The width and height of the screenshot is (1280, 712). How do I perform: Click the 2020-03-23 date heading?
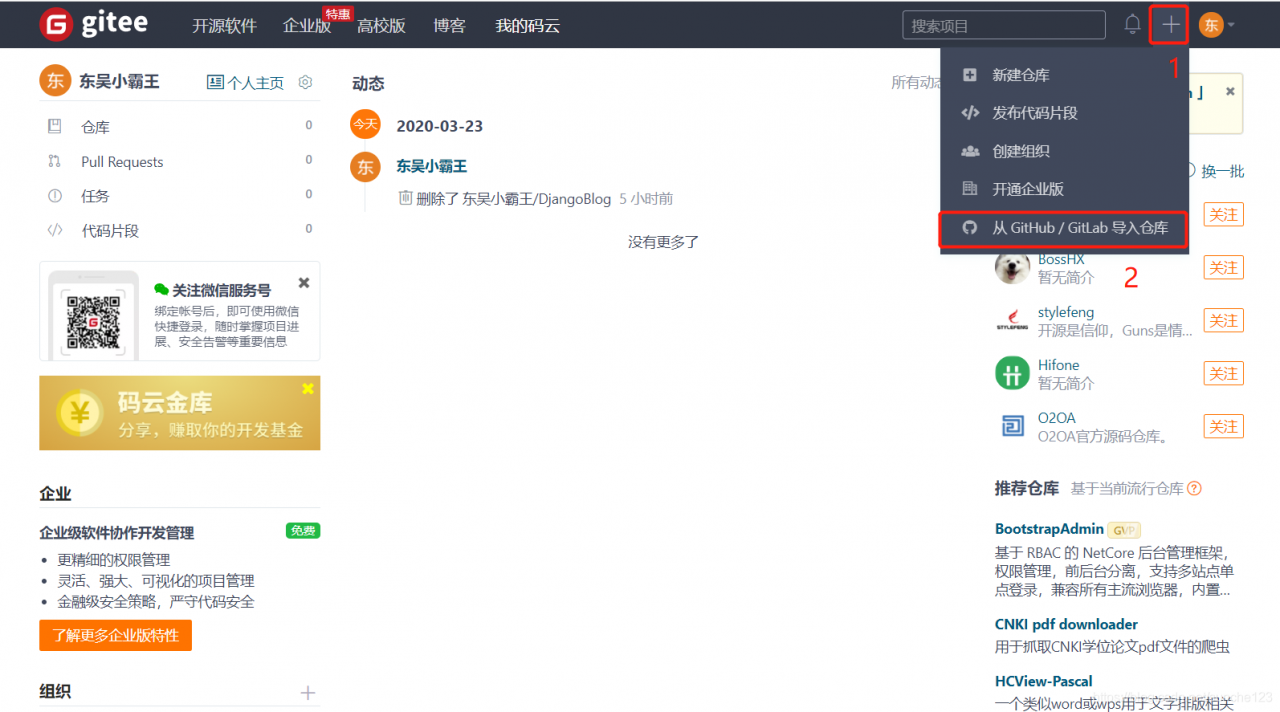pos(439,126)
